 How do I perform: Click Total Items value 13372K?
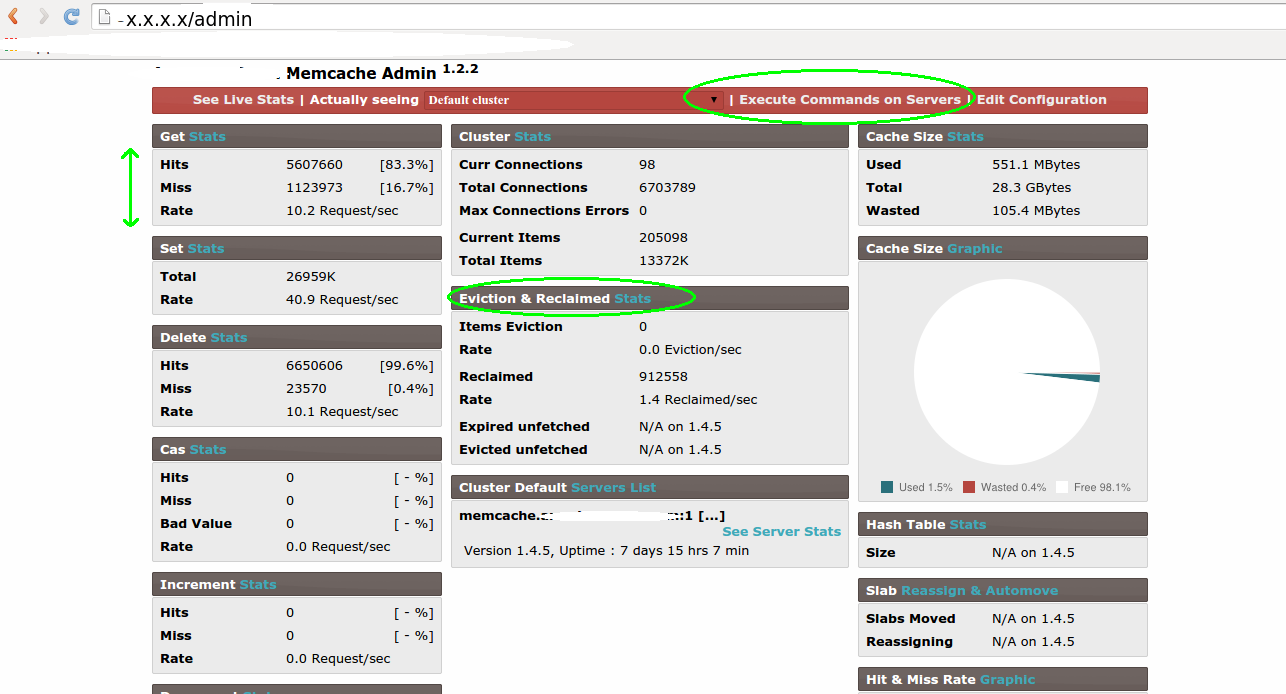coord(664,261)
